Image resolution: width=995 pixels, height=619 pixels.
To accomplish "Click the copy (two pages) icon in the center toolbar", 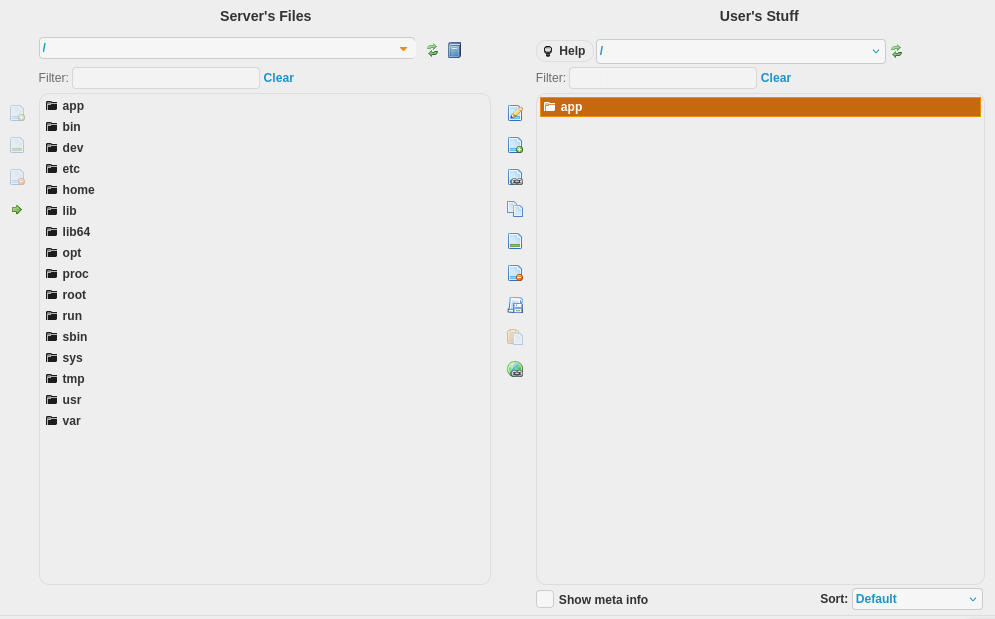I will click(515, 209).
